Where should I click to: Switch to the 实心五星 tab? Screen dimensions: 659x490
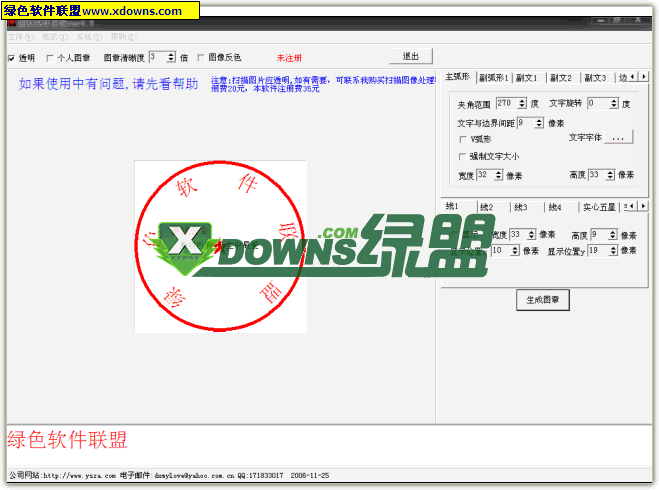599,207
